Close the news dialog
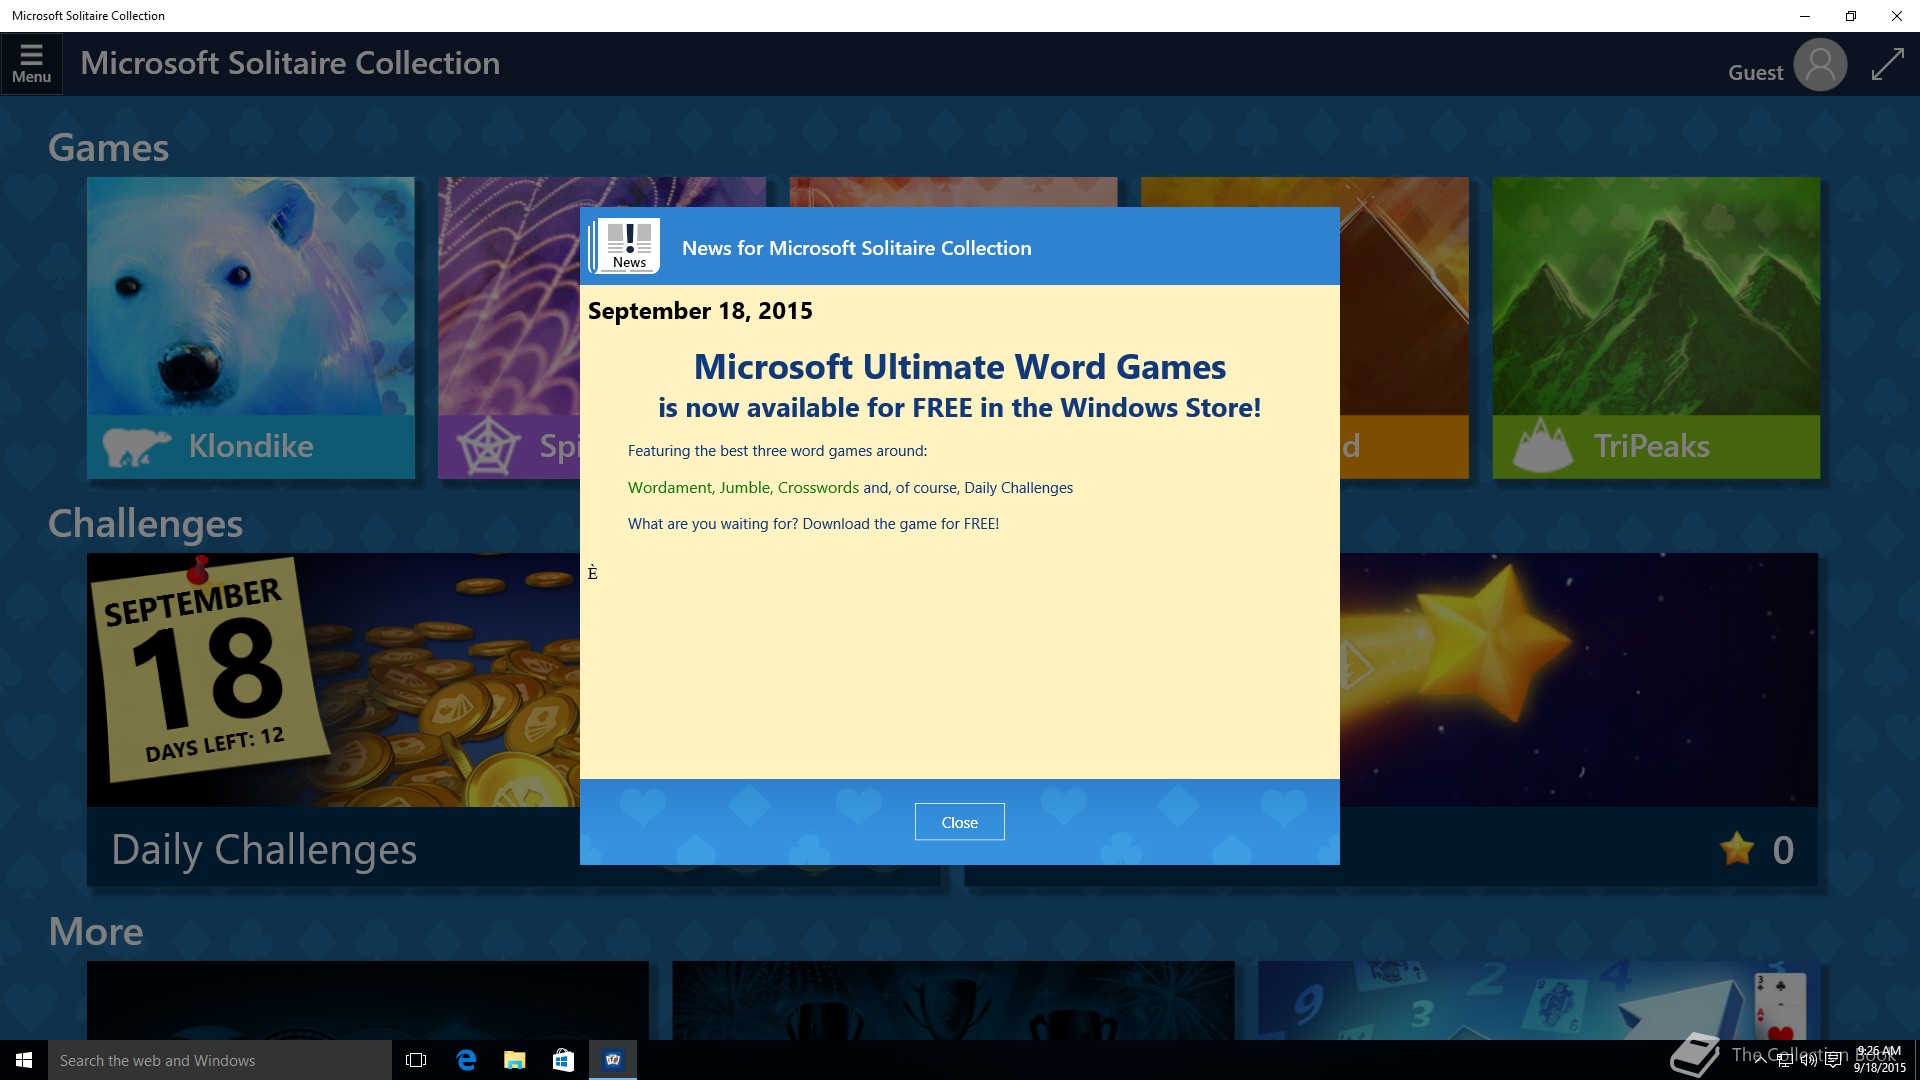Screen dimensions: 1920x1080 click(x=959, y=822)
